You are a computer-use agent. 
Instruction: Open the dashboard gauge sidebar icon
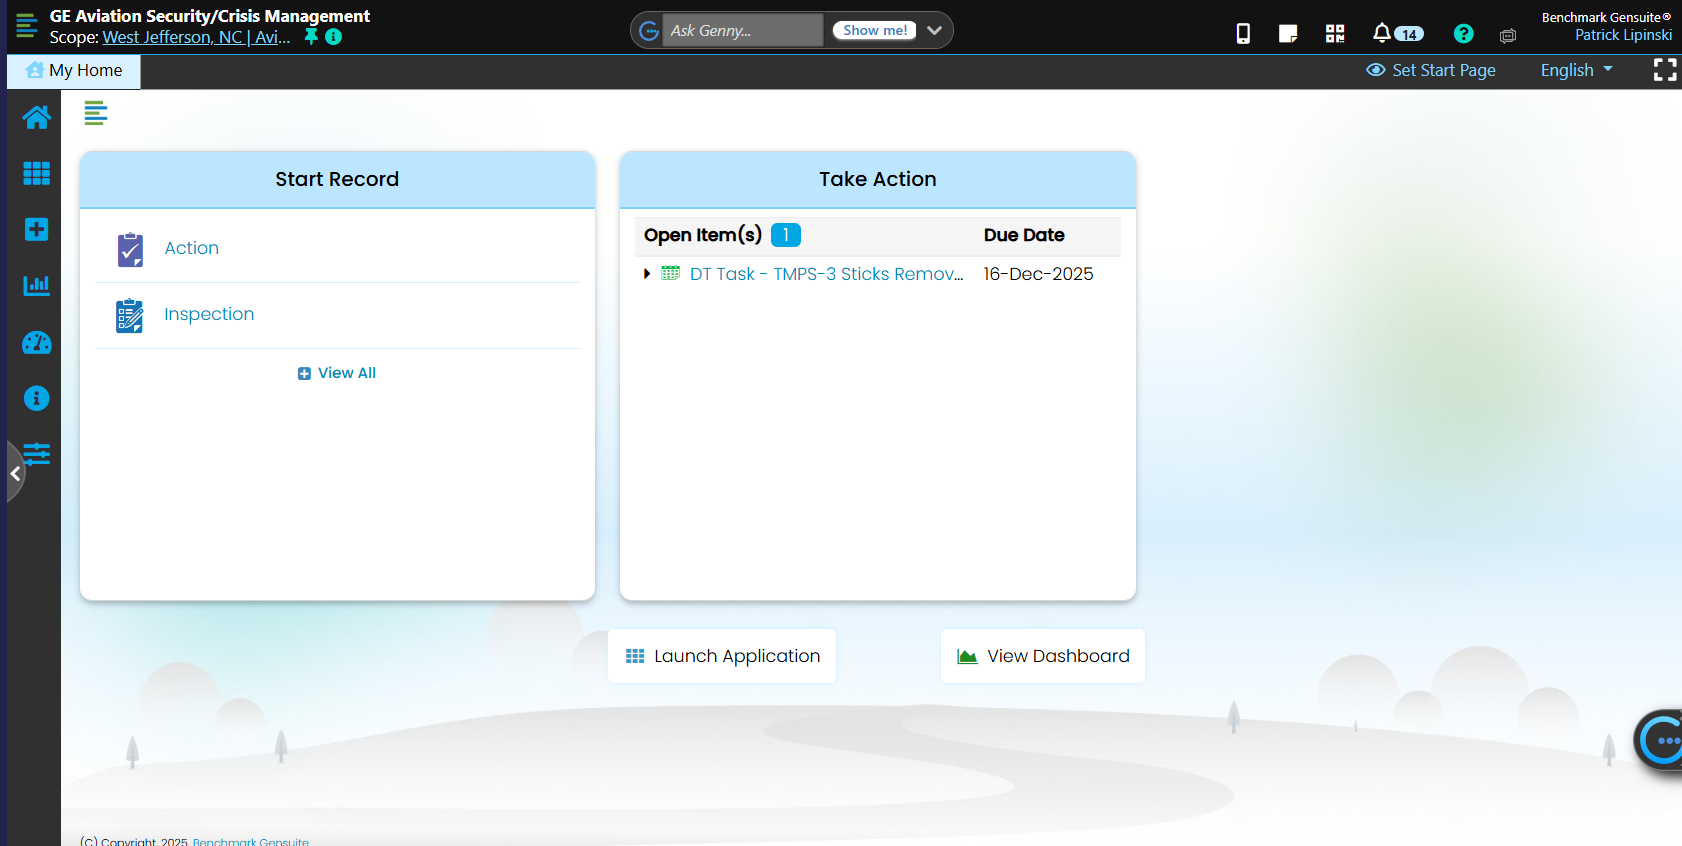(37, 343)
